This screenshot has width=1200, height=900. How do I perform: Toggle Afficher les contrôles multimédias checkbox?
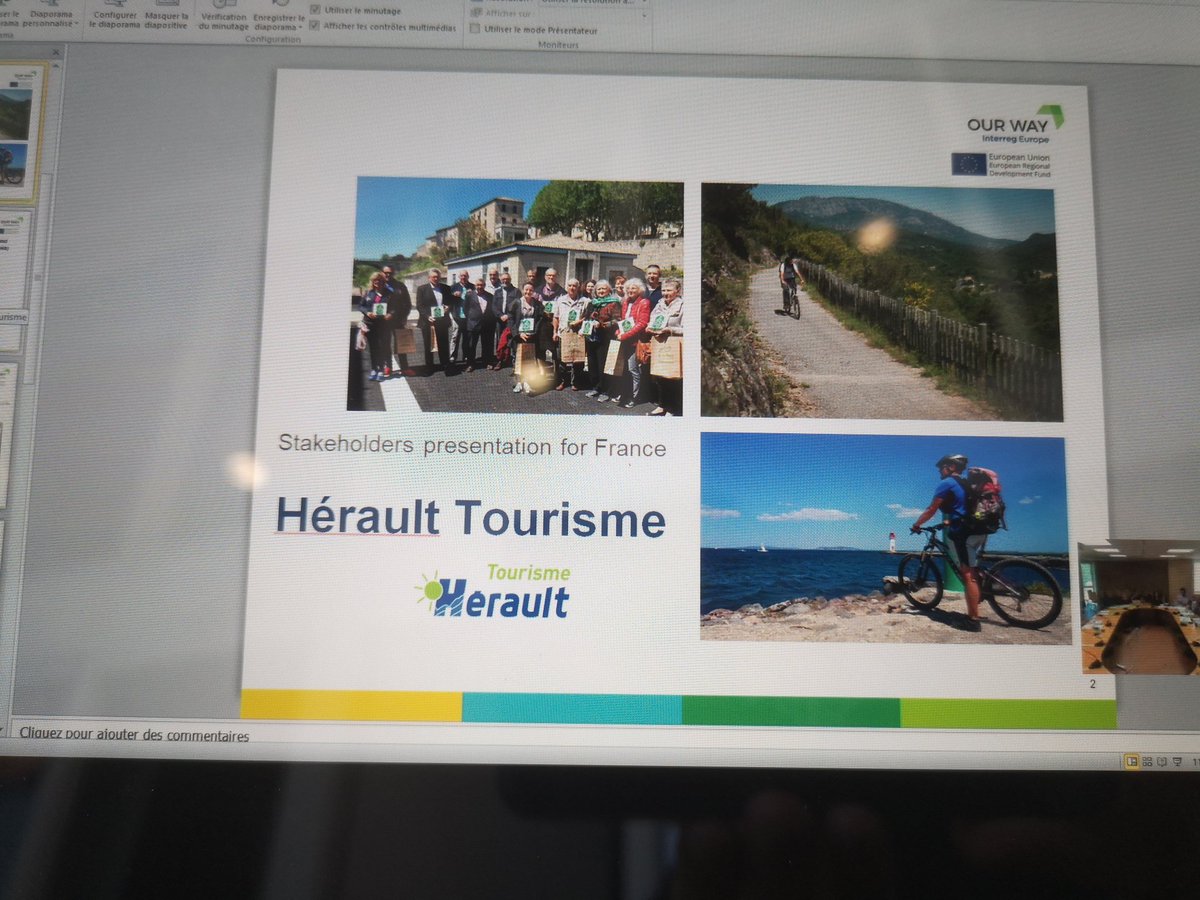316,25
